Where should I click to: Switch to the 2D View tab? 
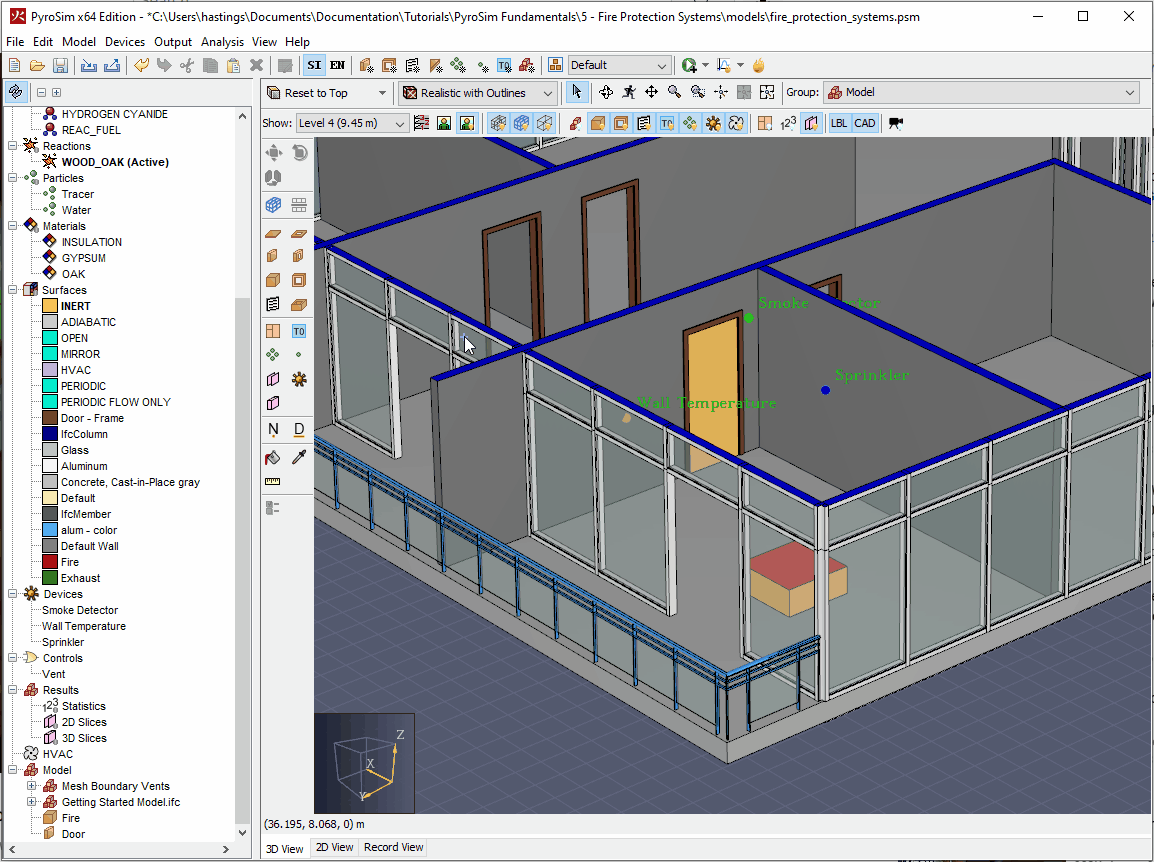pyautogui.click(x=335, y=847)
